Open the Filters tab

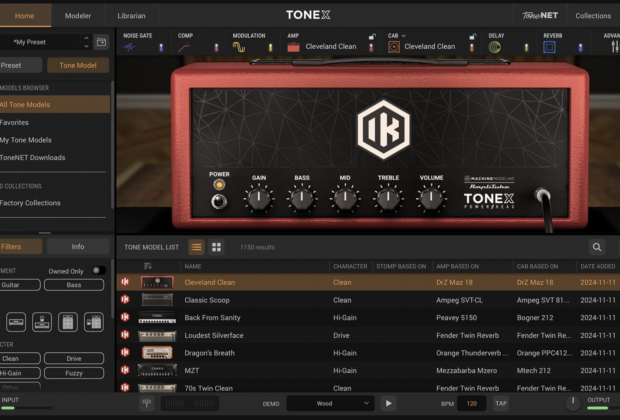pos(21,246)
